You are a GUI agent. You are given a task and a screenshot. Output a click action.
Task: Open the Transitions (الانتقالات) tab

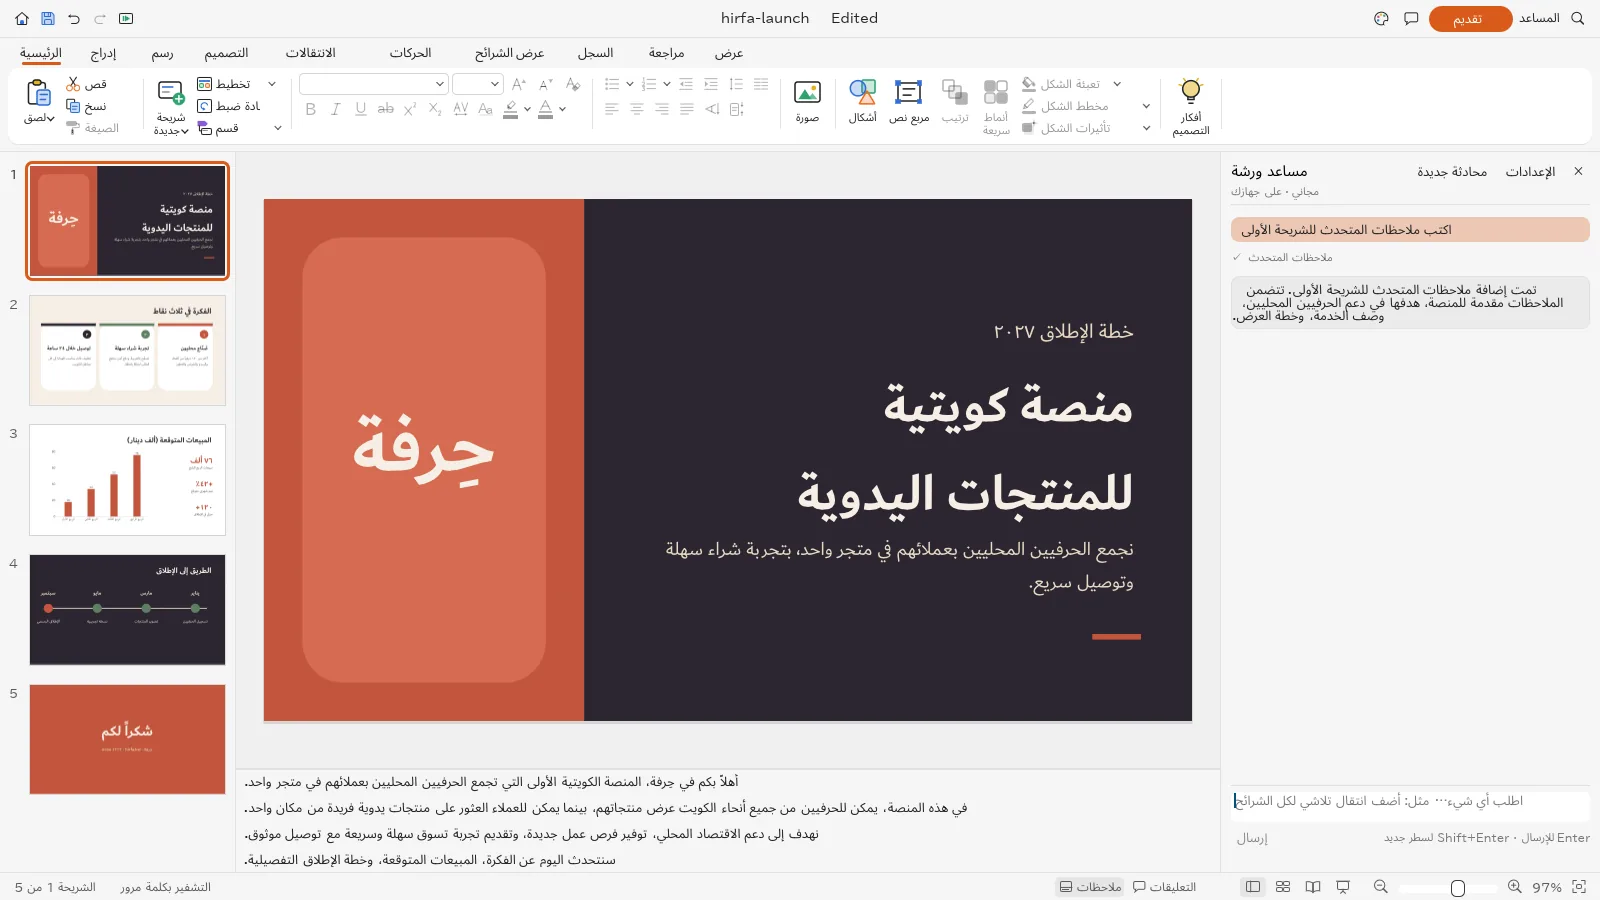click(311, 53)
